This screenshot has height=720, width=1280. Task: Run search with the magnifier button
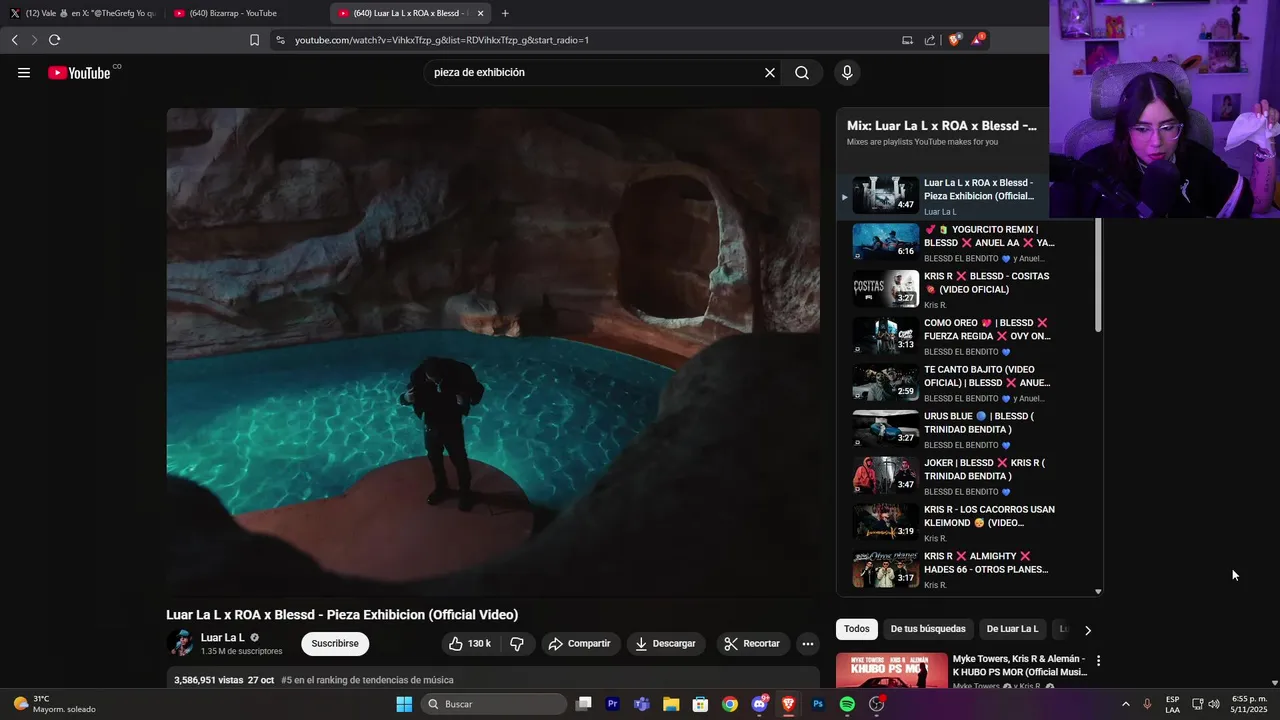pyautogui.click(x=802, y=72)
